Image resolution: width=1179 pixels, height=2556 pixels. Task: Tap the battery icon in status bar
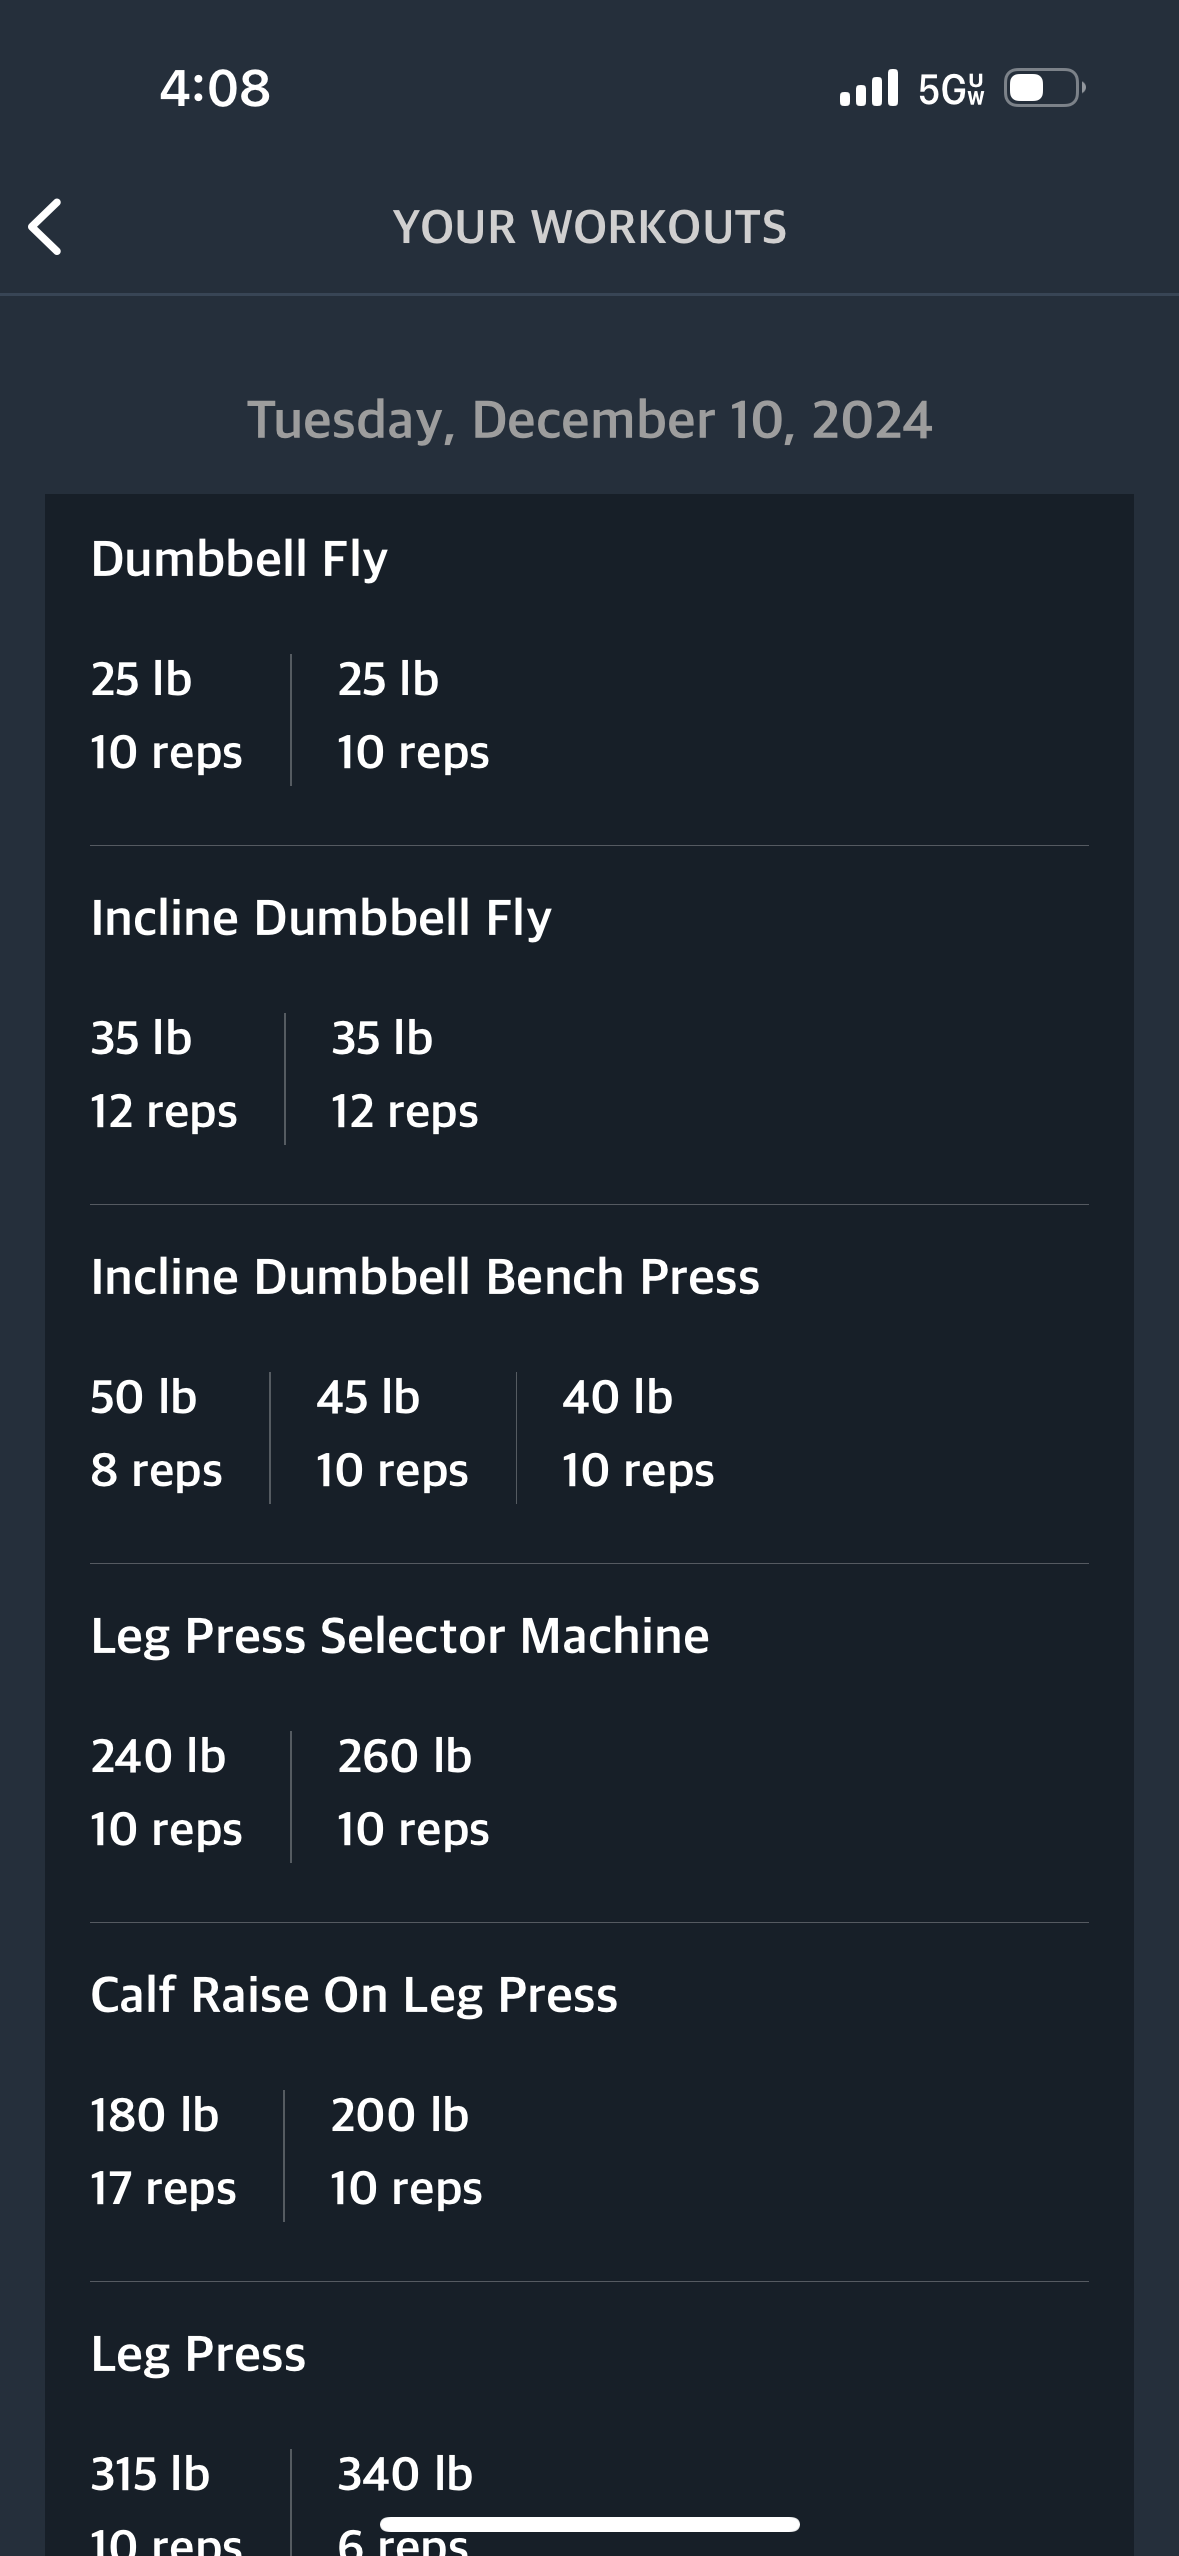point(1045,88)
